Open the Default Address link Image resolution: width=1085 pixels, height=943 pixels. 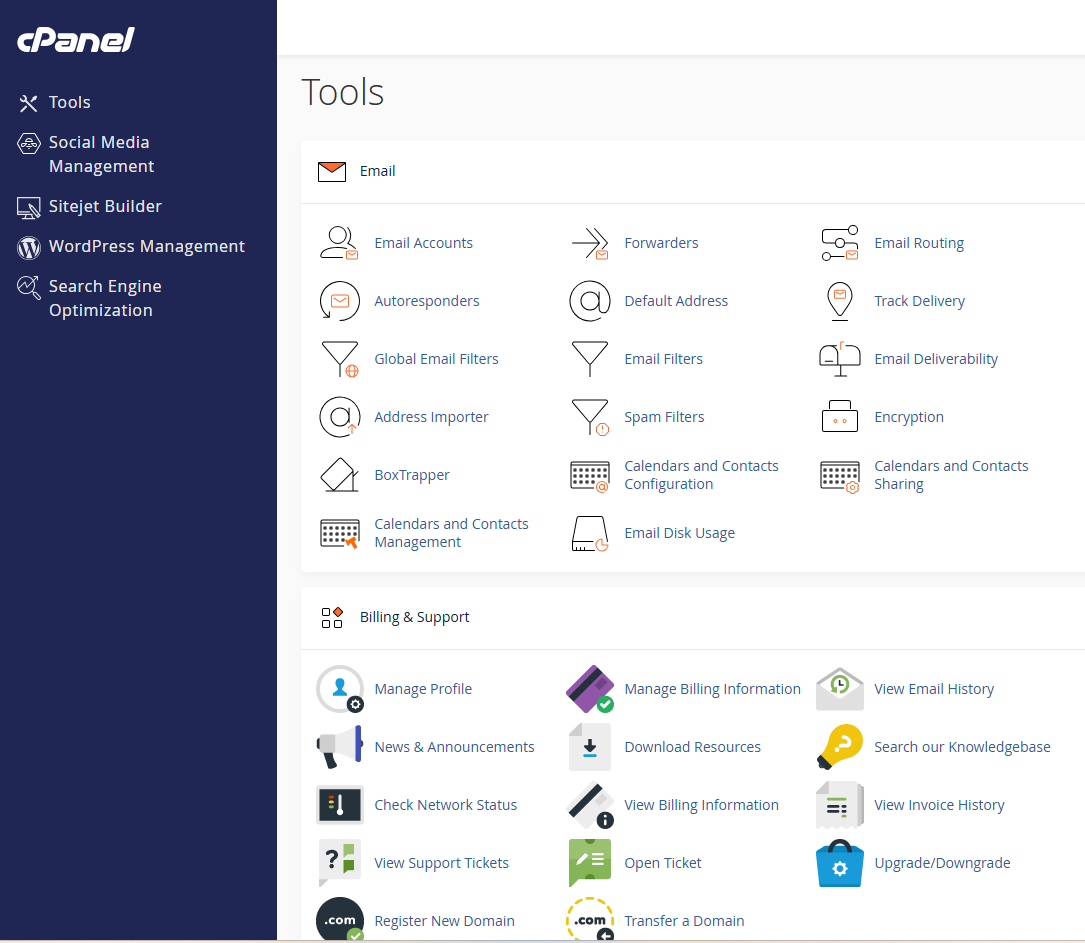676,301
